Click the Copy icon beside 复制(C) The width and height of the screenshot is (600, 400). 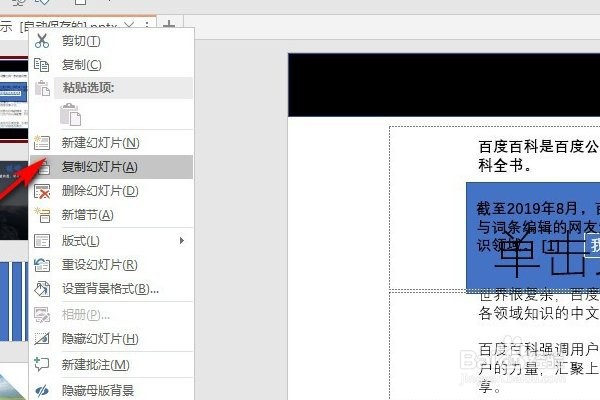pyautogui.click(x=42, y=65)
